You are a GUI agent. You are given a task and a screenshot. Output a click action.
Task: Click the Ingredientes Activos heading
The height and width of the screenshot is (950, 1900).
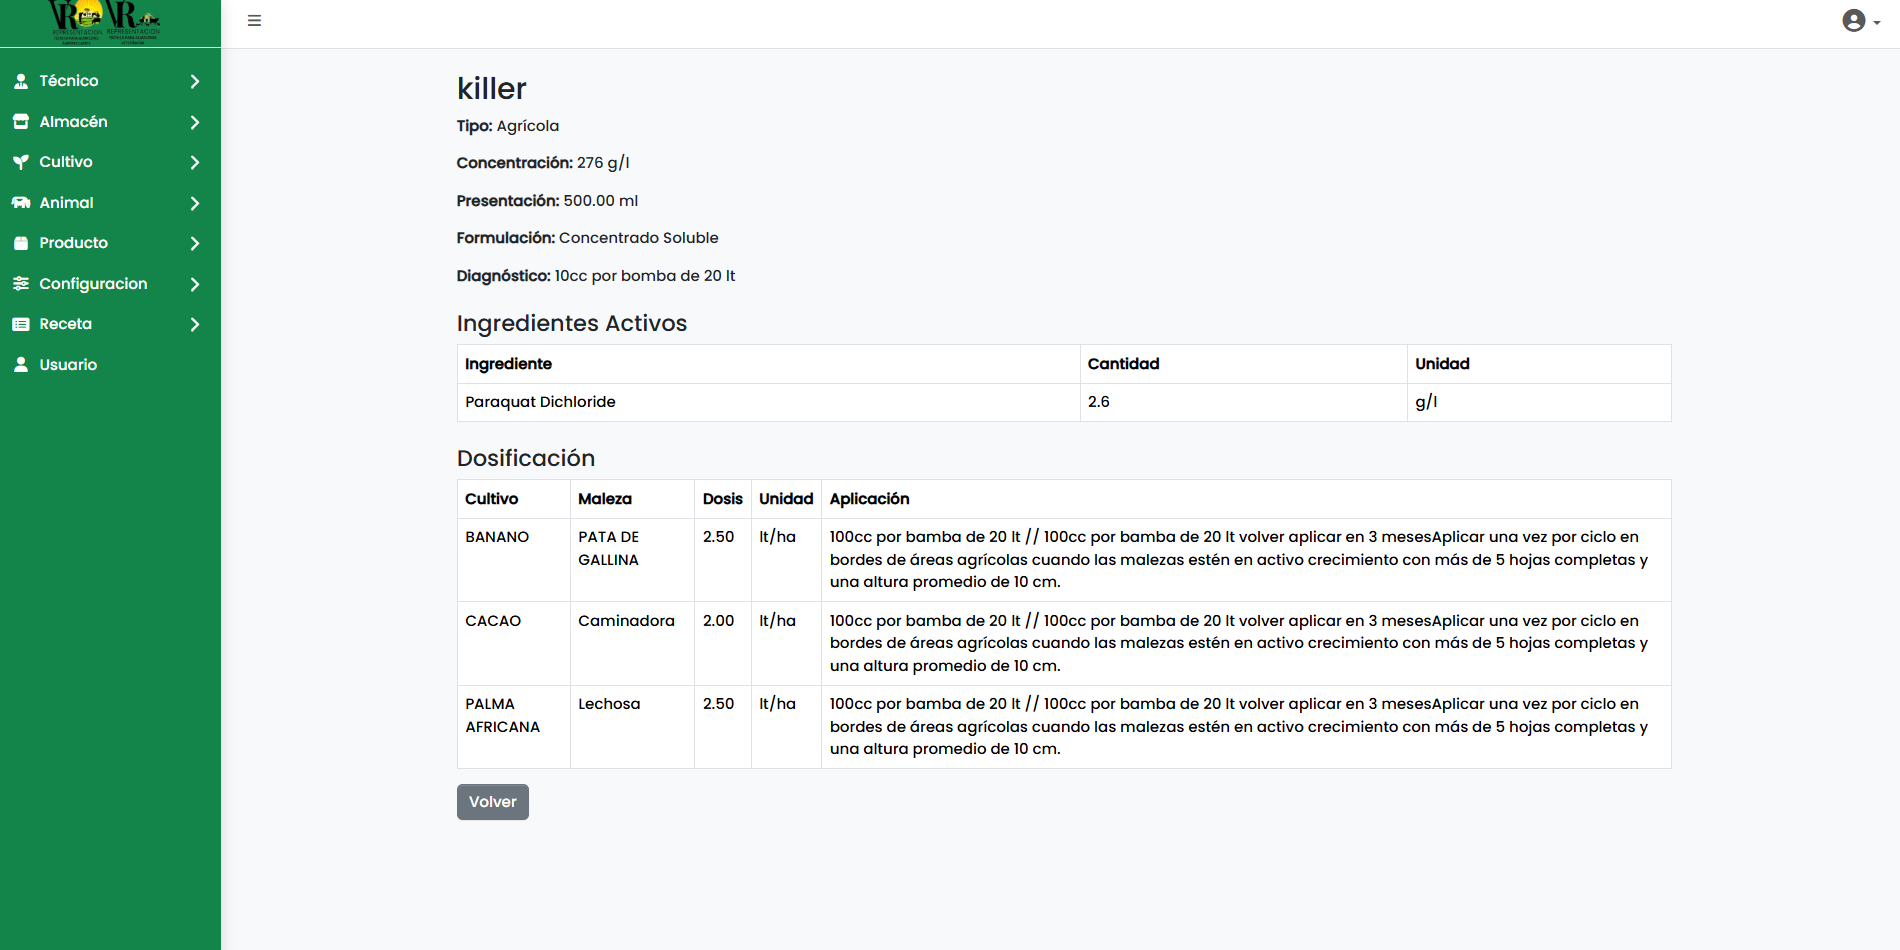572,323
